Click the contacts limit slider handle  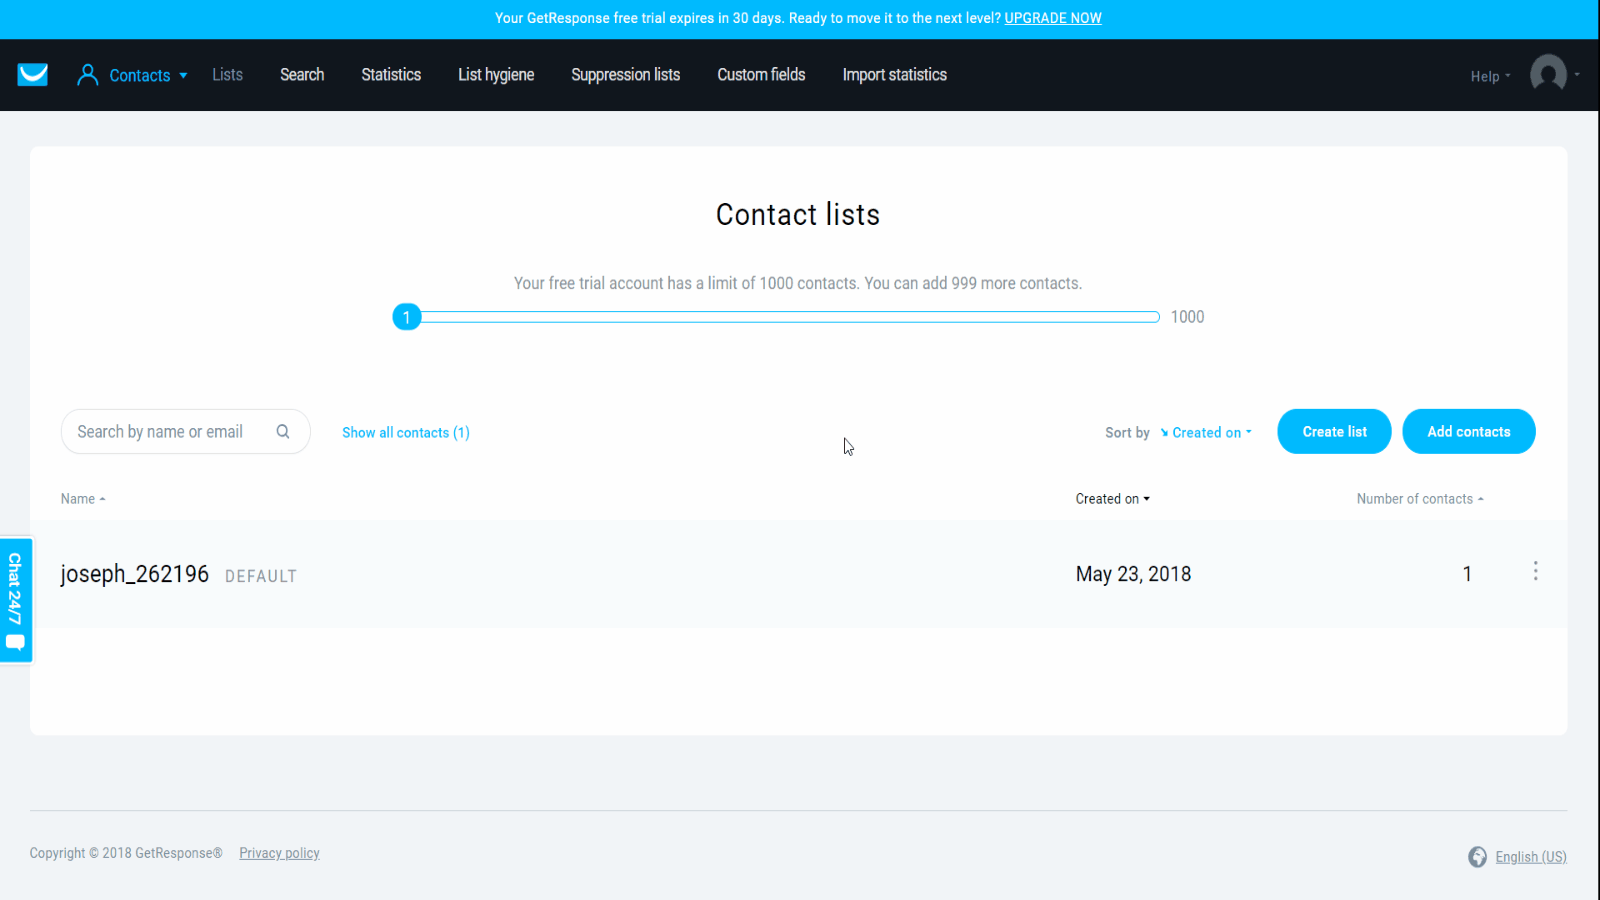407,317
